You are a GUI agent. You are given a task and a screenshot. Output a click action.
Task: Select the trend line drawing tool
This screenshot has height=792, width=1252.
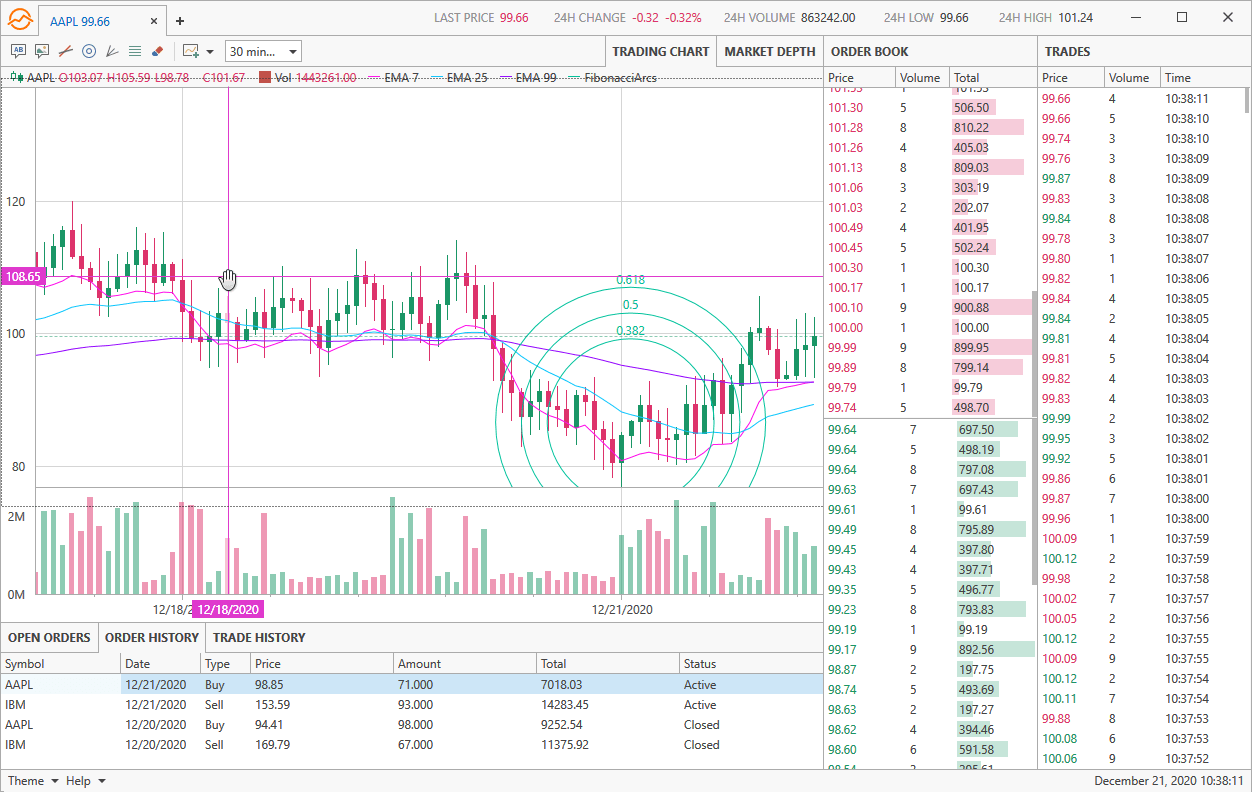(x=65, y=51)
